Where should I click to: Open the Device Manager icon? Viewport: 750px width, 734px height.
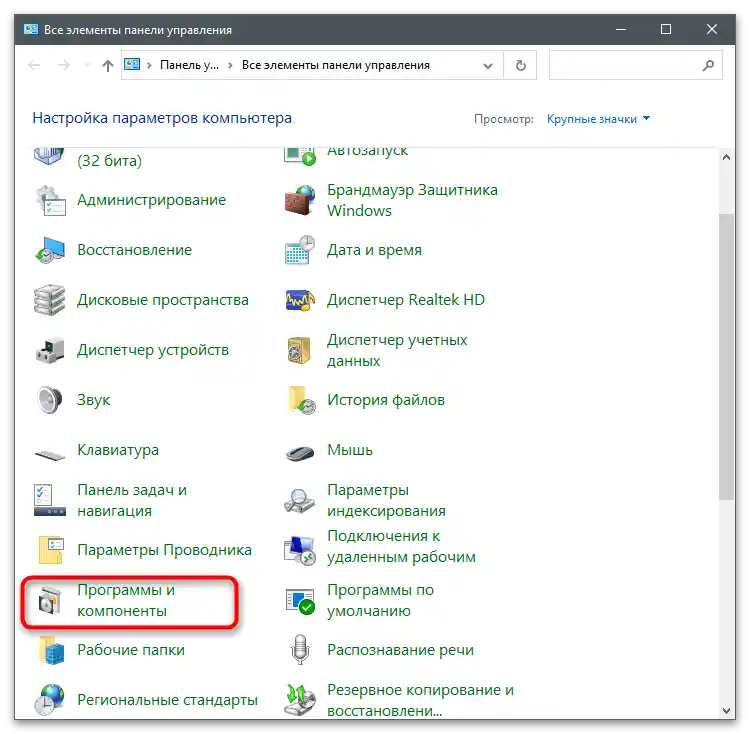[x=50, y=351]
